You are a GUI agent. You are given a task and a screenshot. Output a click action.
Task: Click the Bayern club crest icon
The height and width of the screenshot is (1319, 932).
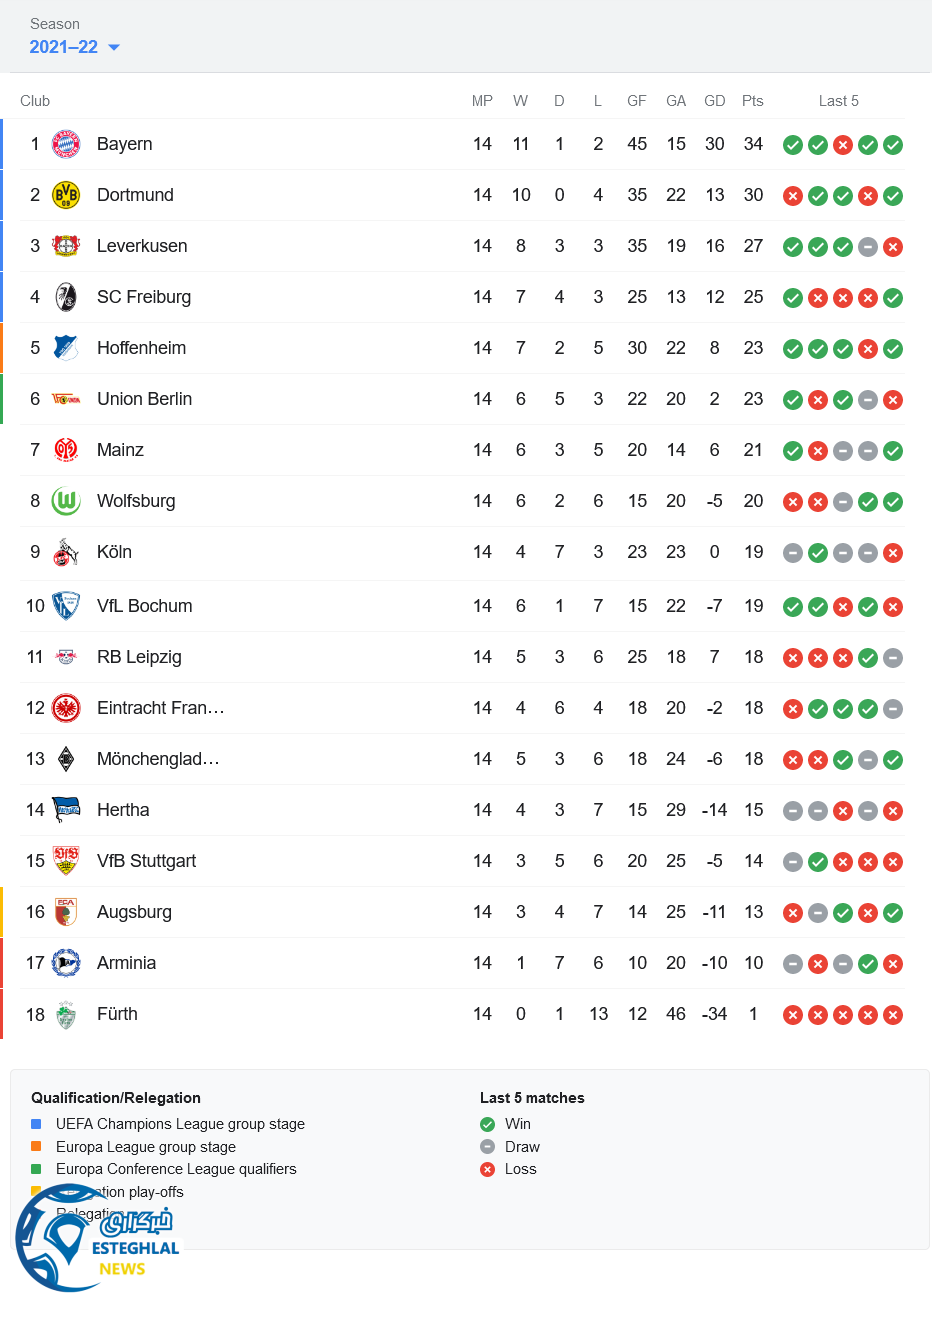tap(66, 144)
